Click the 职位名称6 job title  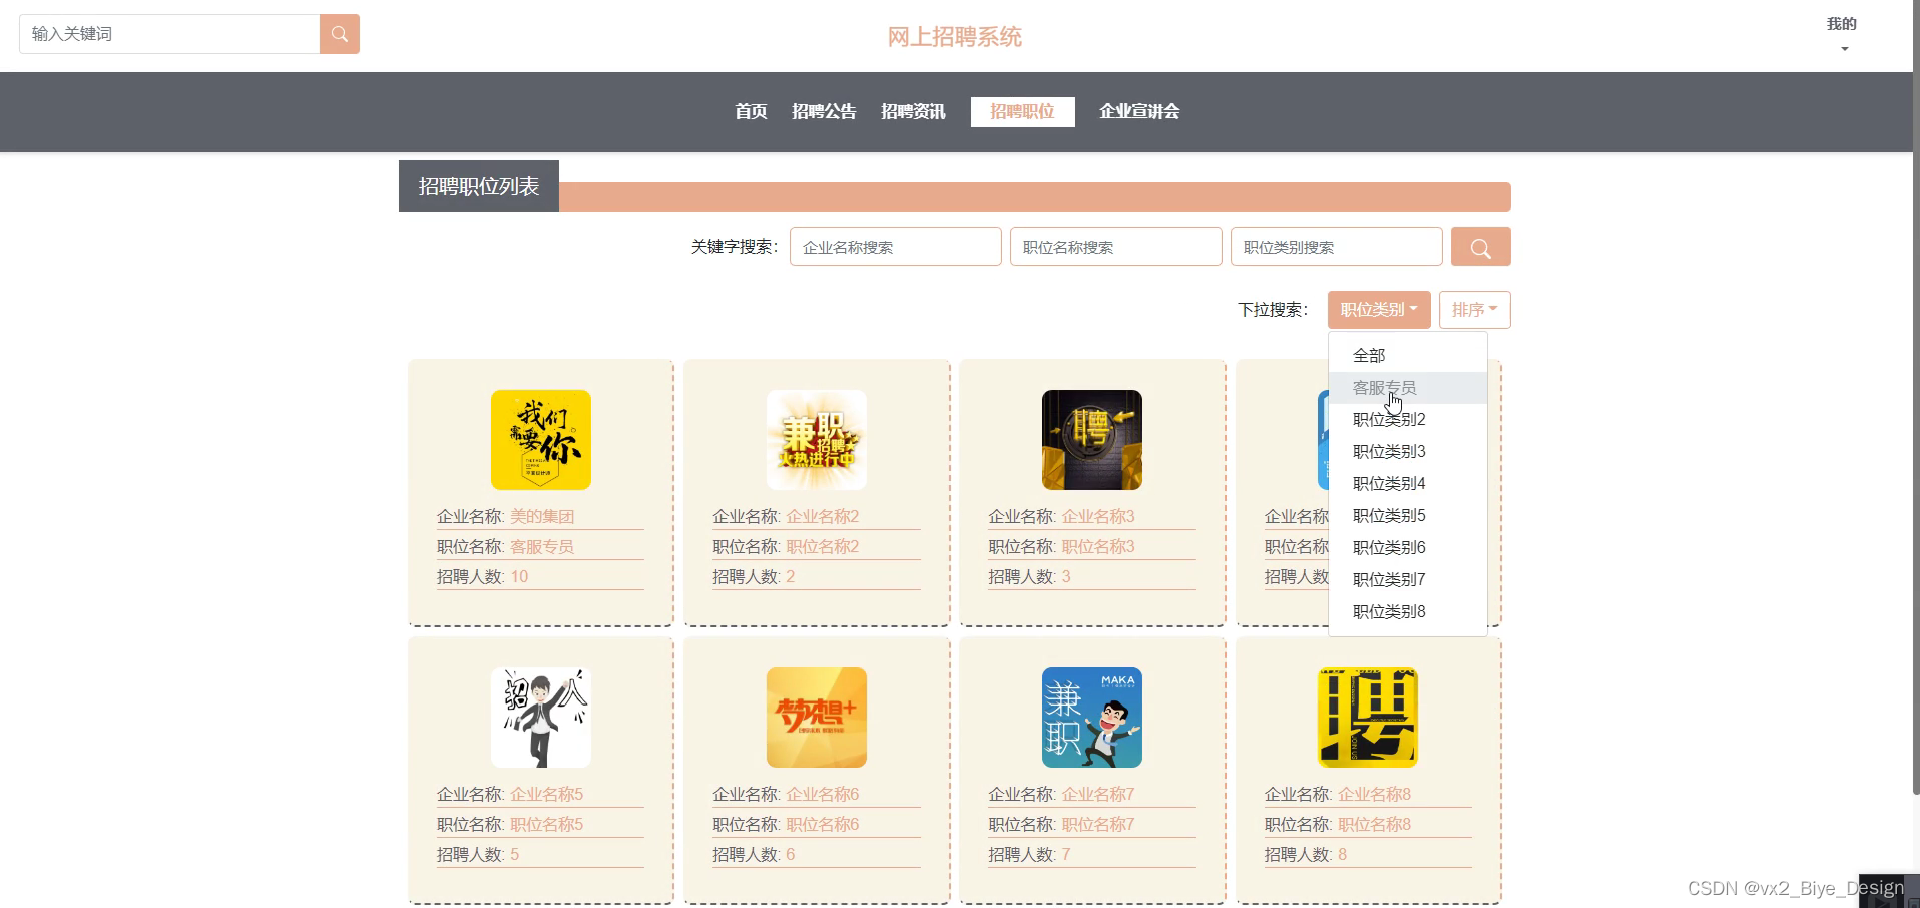click(823, 825)
